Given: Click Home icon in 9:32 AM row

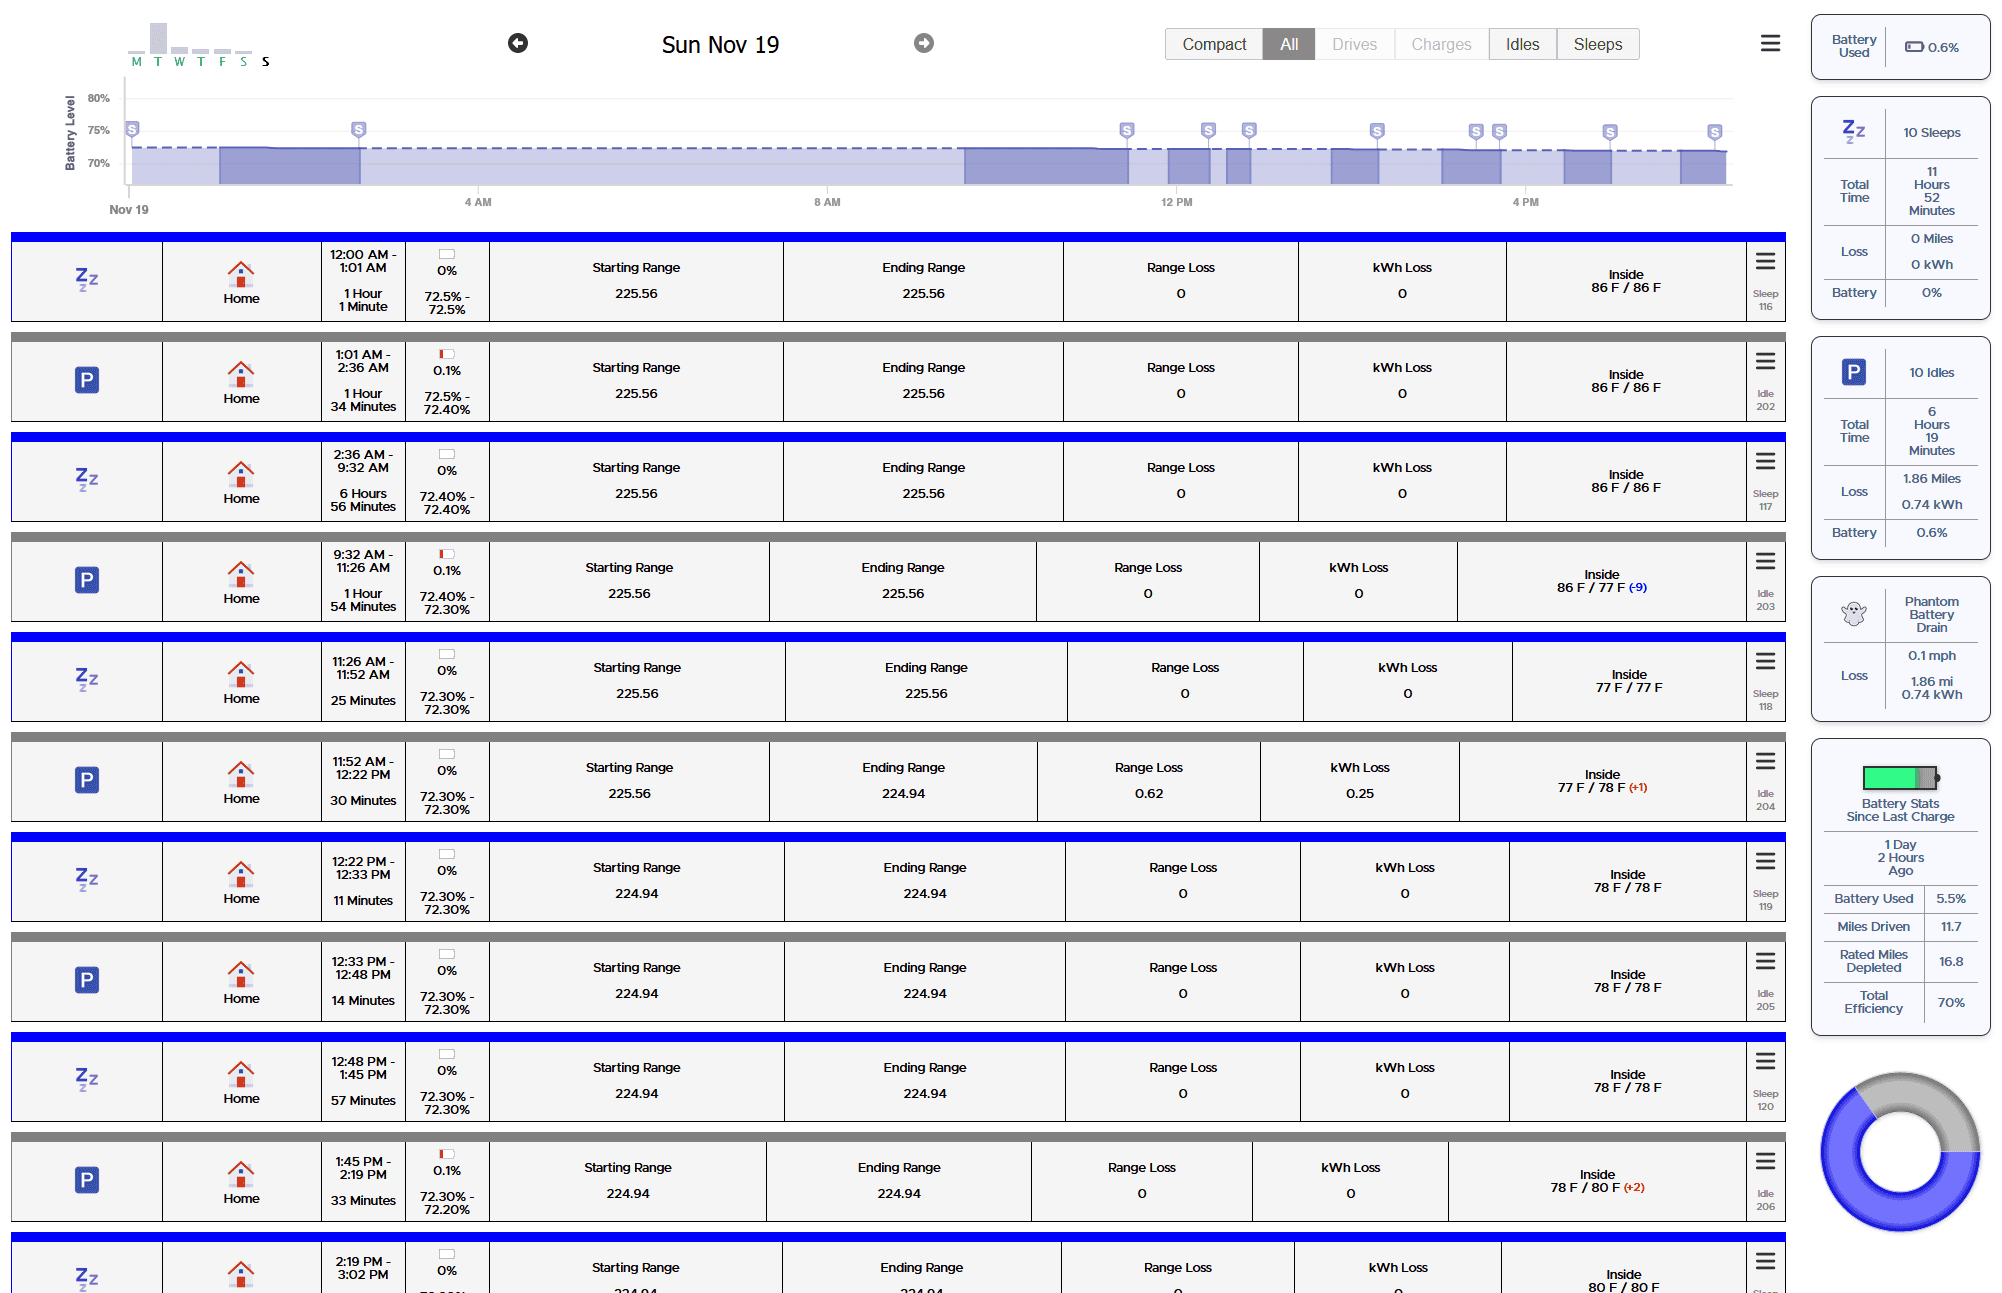Looking at the screenshot, I should point(241,574).
